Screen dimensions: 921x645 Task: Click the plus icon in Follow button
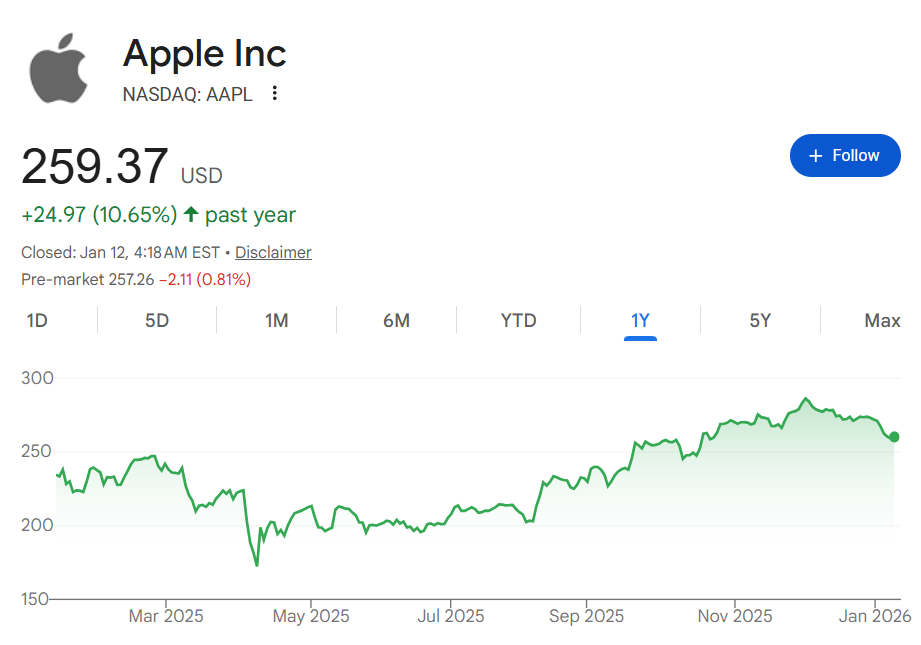click(x=815, y=156)
